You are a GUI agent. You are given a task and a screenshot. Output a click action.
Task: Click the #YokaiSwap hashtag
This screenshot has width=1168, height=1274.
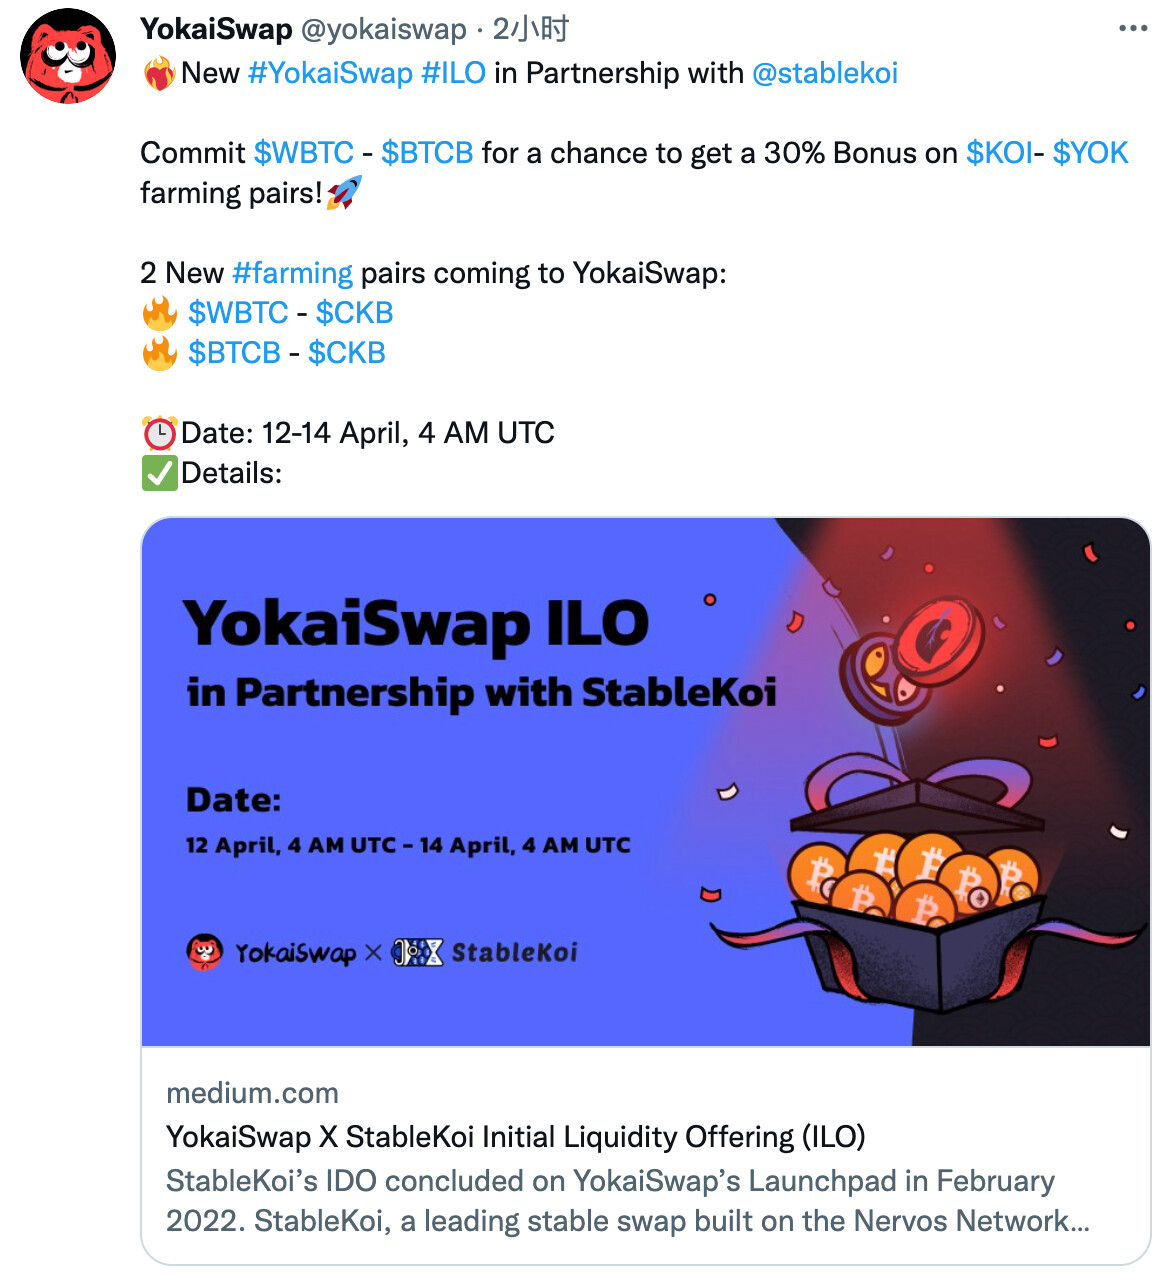(330, 73)
